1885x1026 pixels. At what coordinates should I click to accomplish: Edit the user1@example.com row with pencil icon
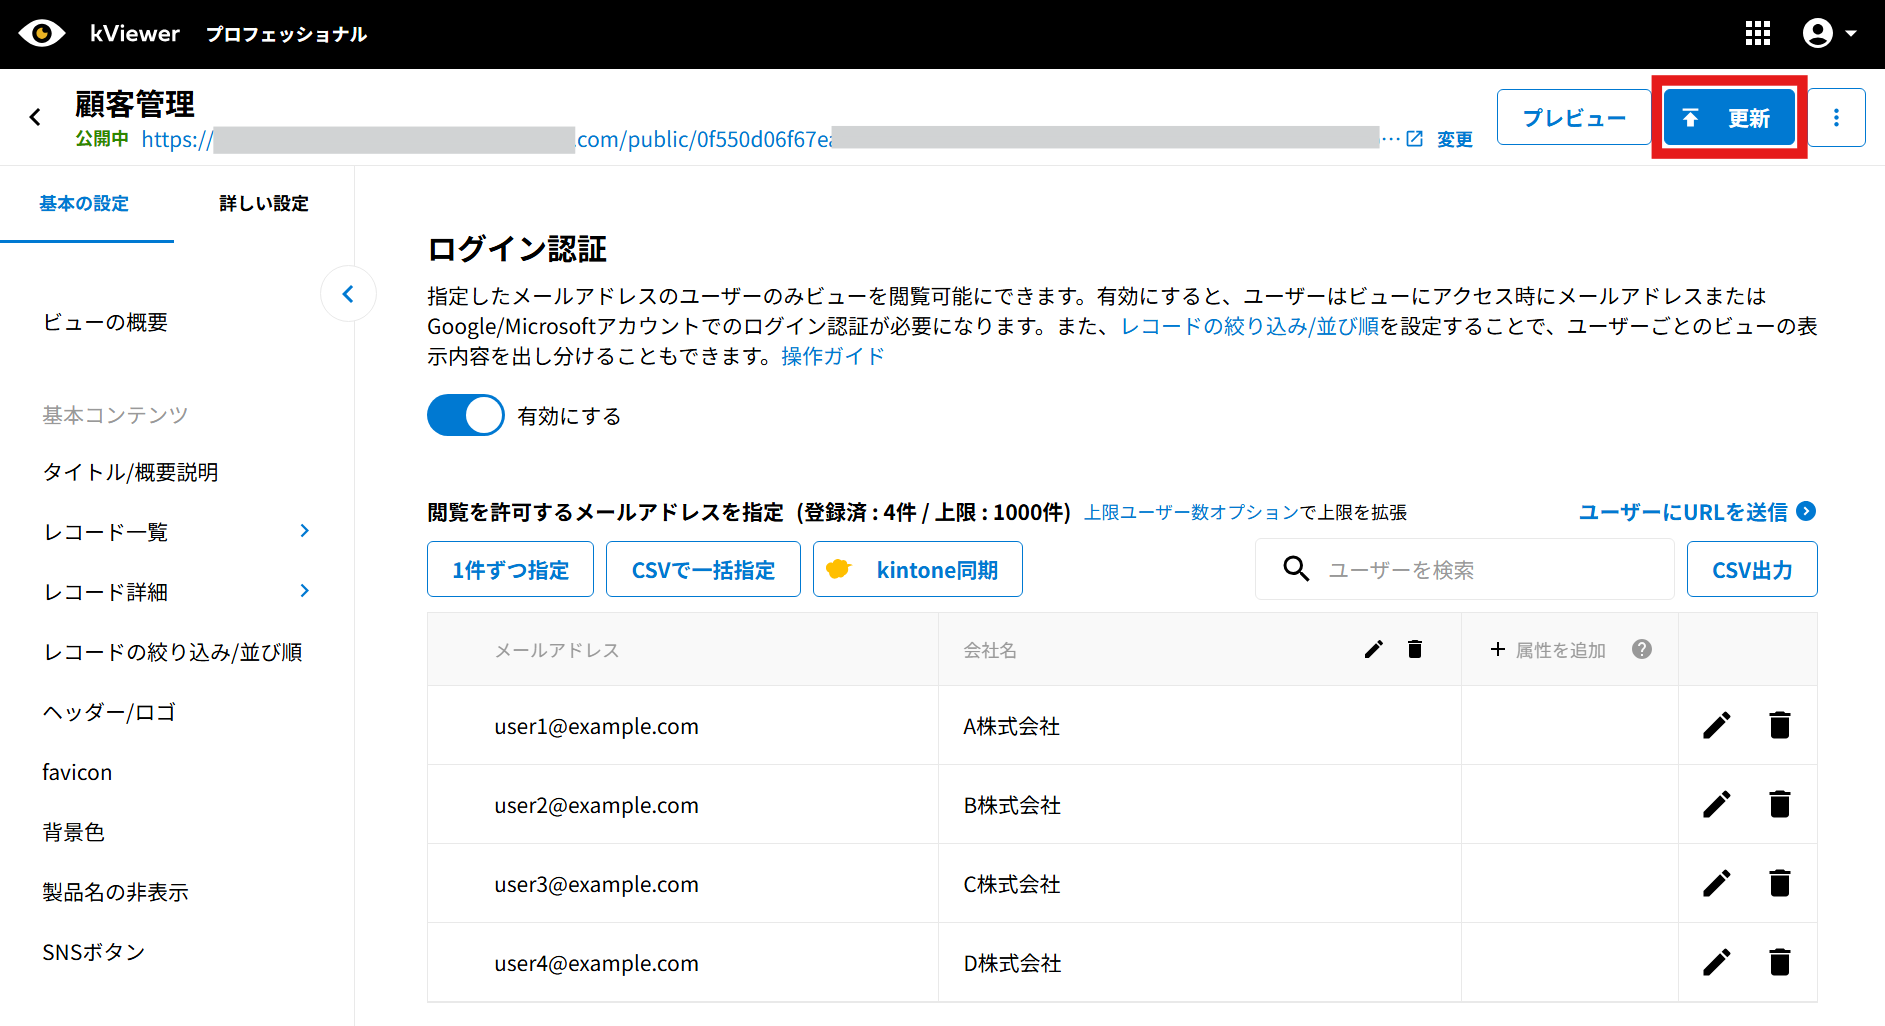[x=1716, y=726]
